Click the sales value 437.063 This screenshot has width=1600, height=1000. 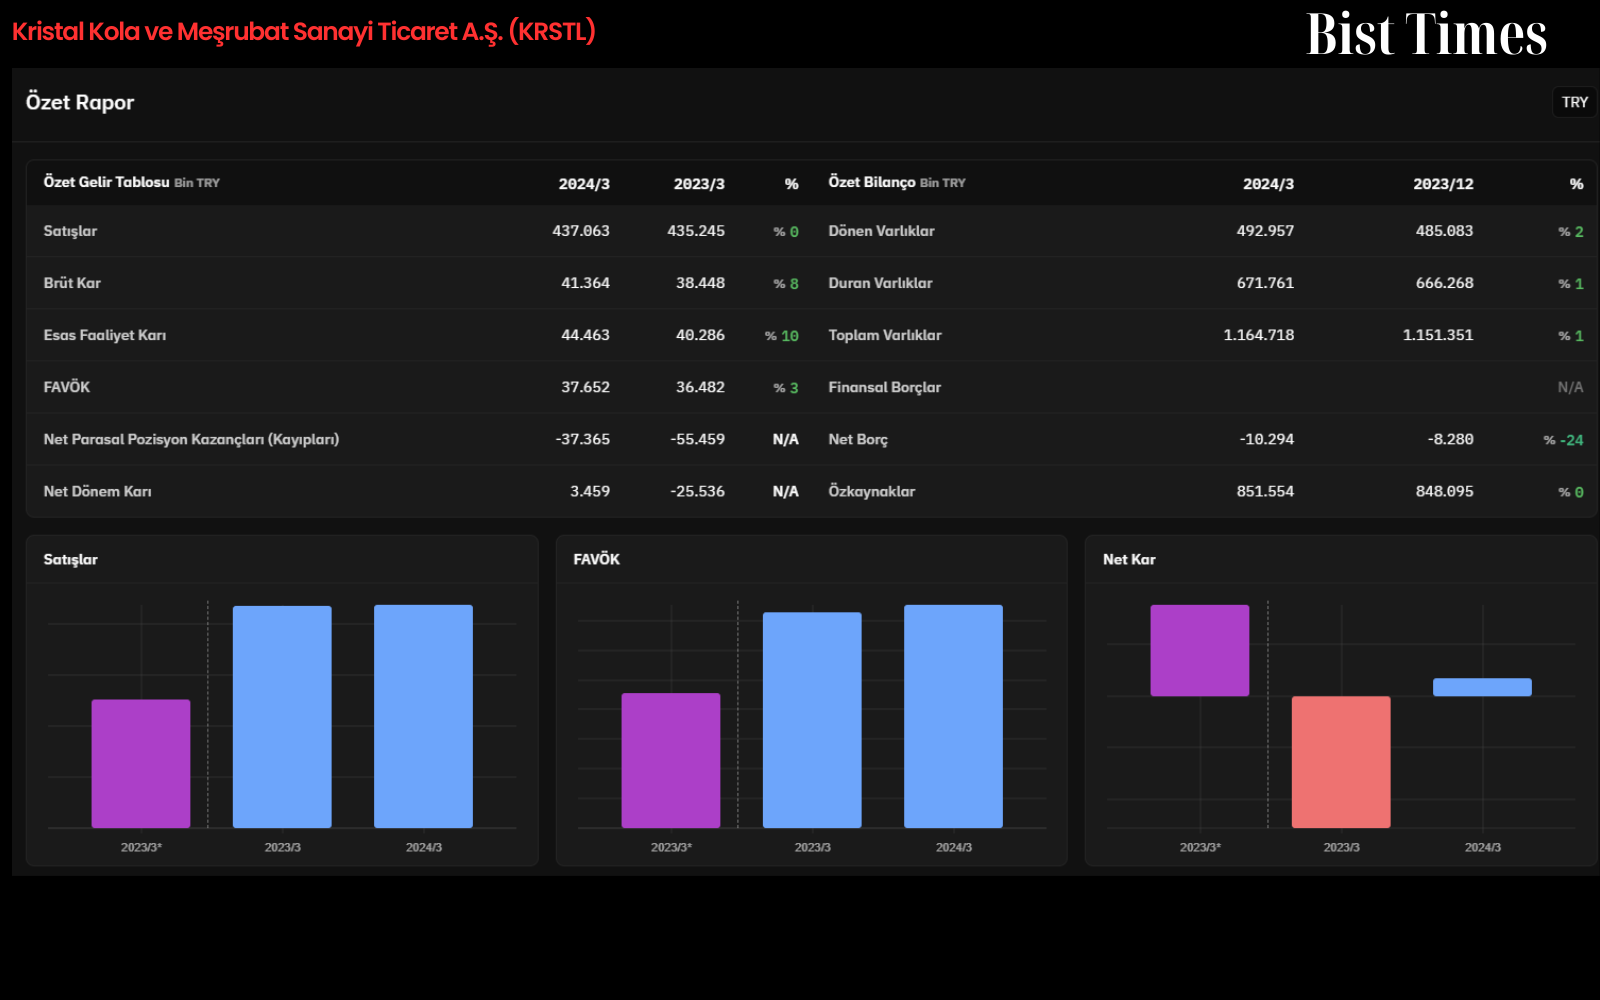(581, 231)
